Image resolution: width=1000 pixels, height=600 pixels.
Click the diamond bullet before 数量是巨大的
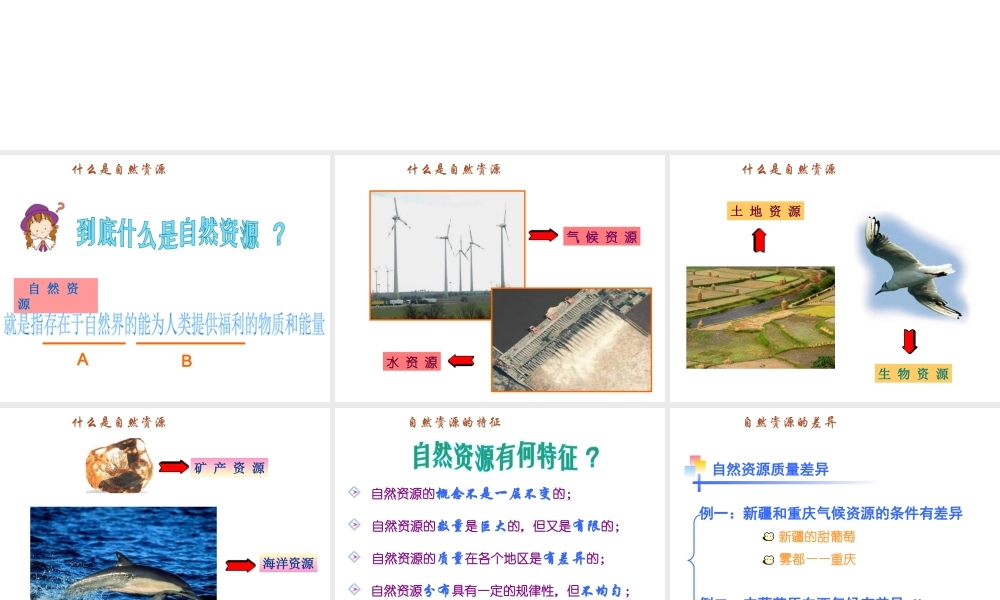pyautogui.click(x=355, y=525)
